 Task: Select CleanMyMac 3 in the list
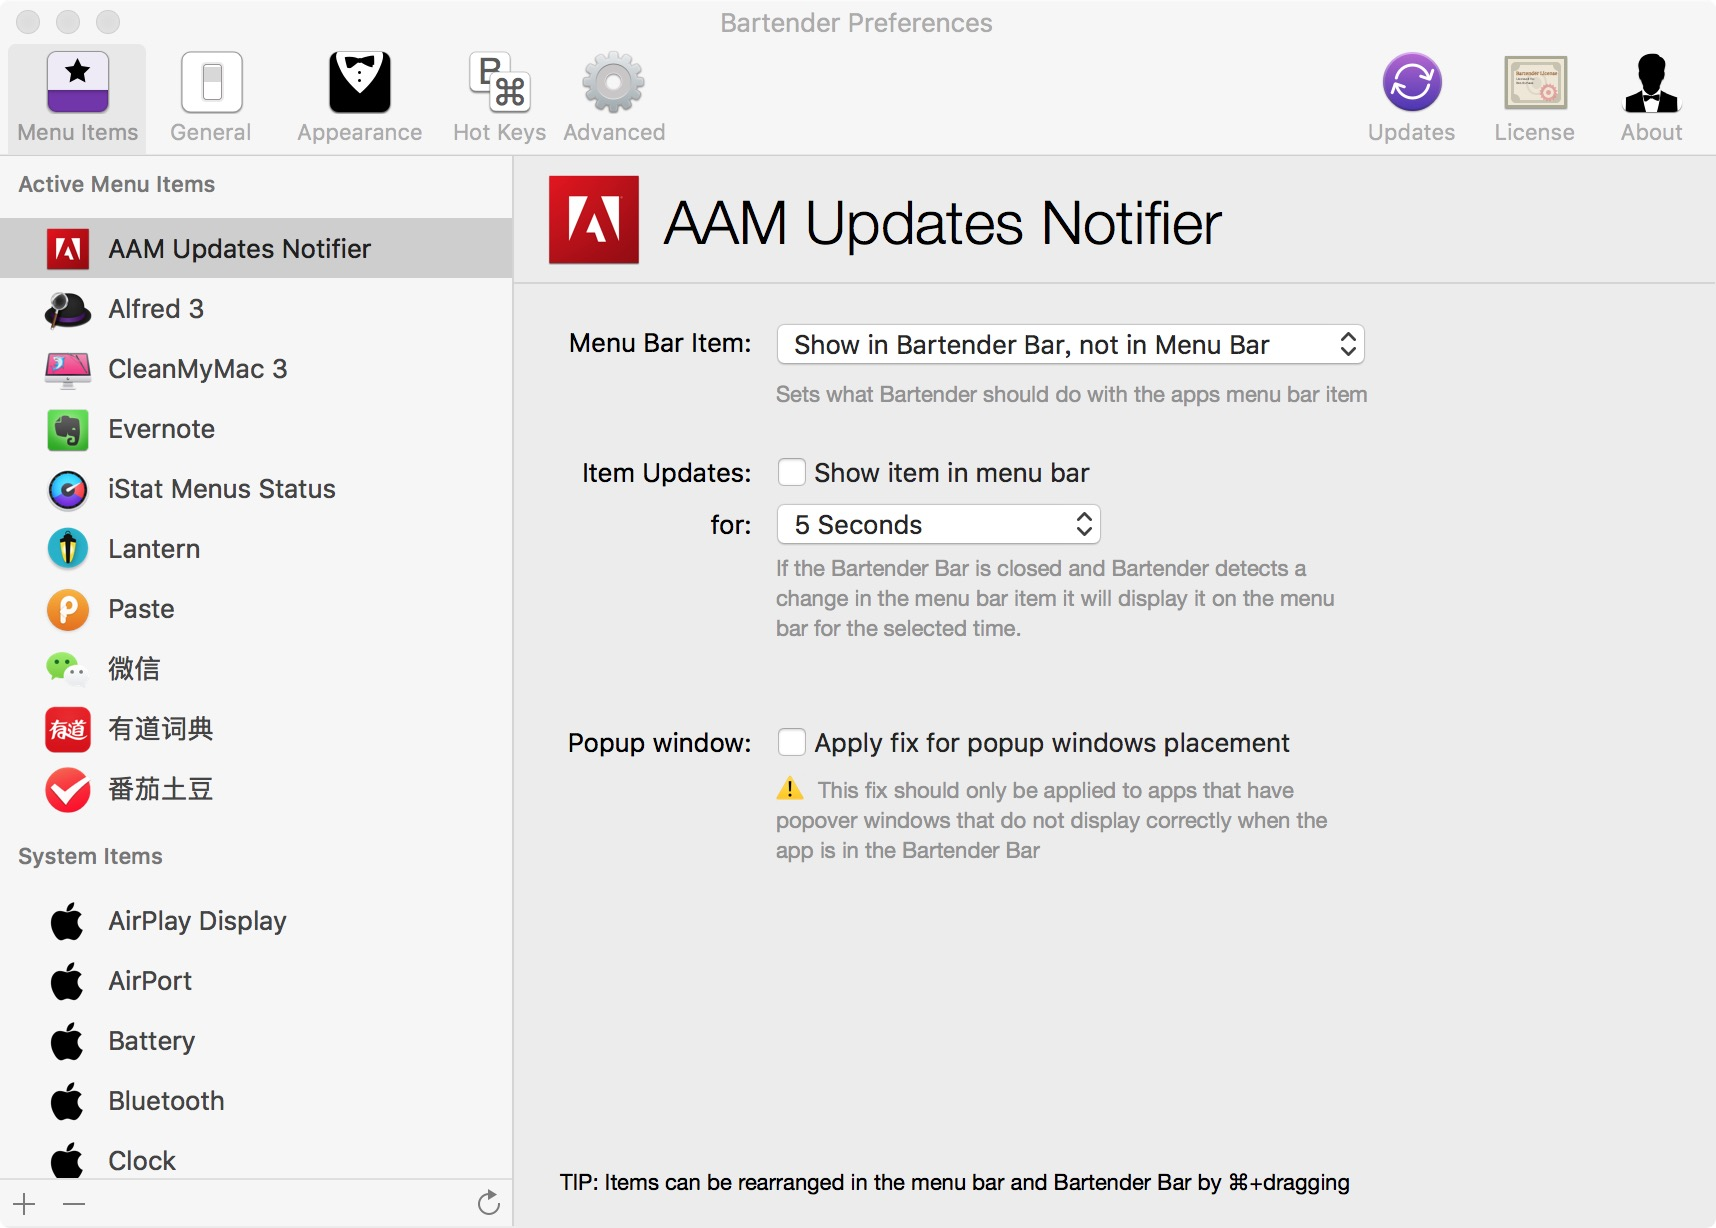pyautogui.click(x=256, y=369)
